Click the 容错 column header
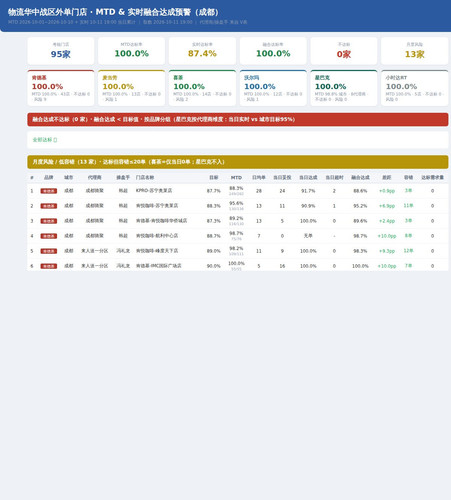 coord(408,177)
